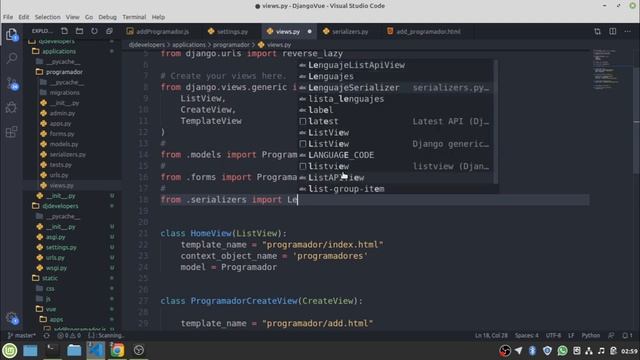Open the Debug menu

[x=107, y=17]
